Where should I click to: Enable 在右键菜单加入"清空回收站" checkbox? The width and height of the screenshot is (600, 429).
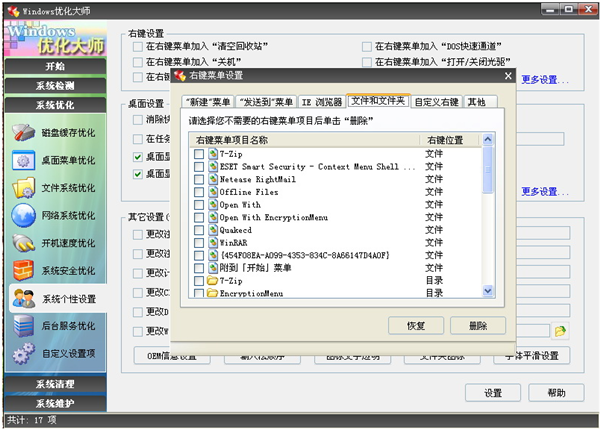[137, 47]
